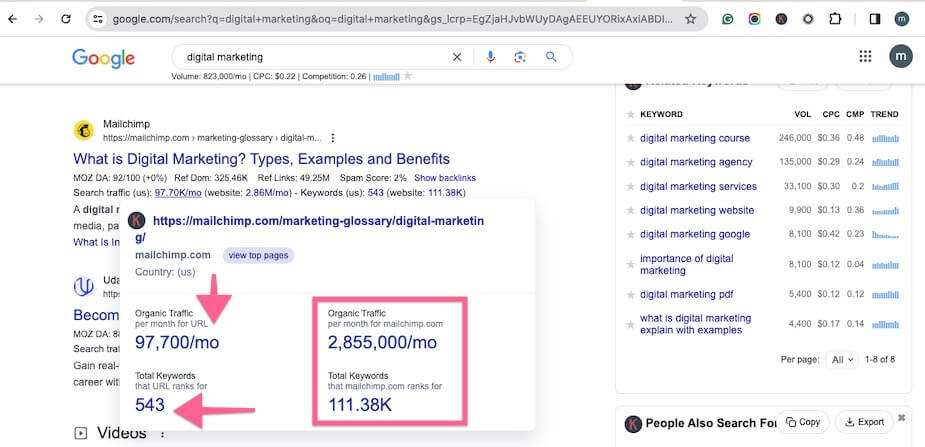Start voice search with microphone icon
The width and height of the screenshot is (925, 447).
[490, 57]
